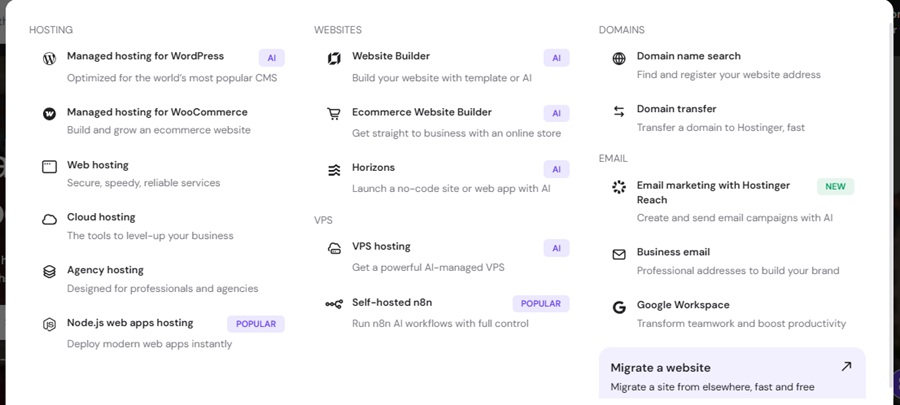Click the Node.js hexagon icon
The height and width of the screenshot is (405, 900).
[49, 325]
